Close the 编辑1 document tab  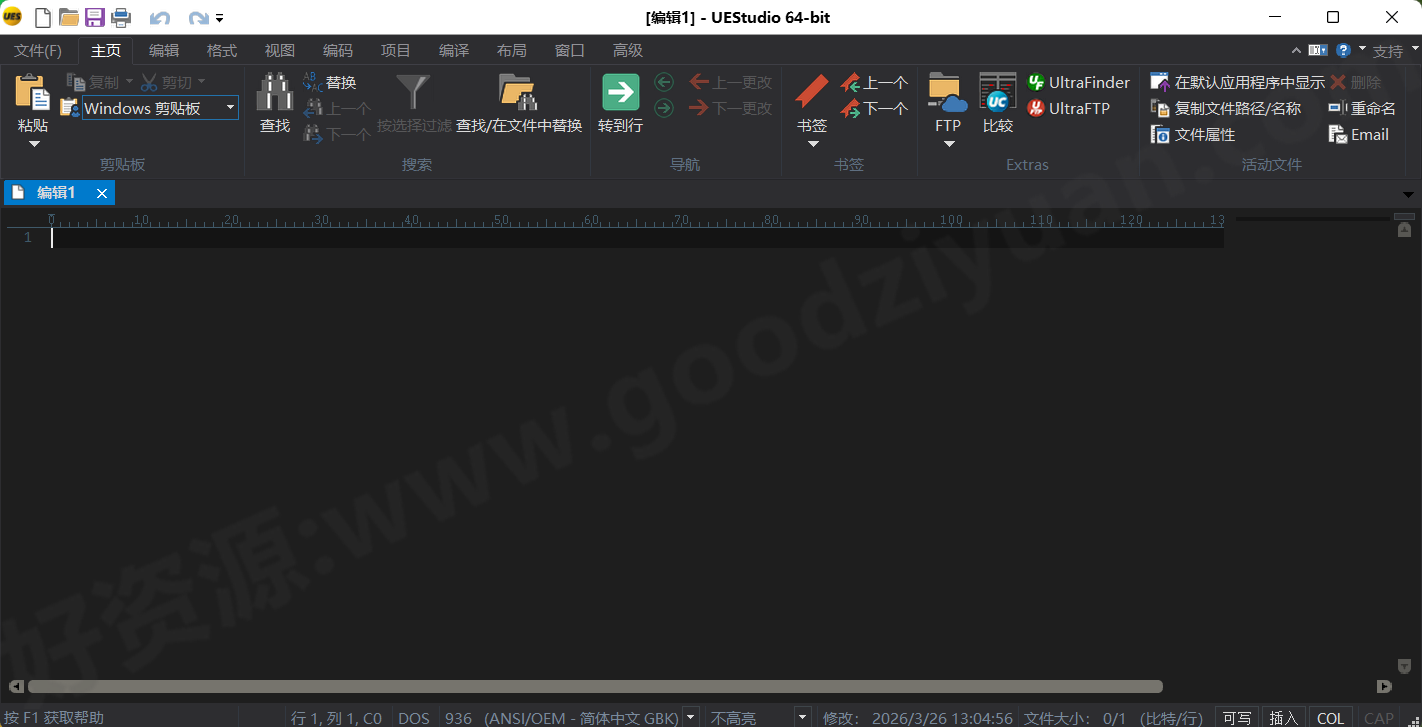coord(100,192)
